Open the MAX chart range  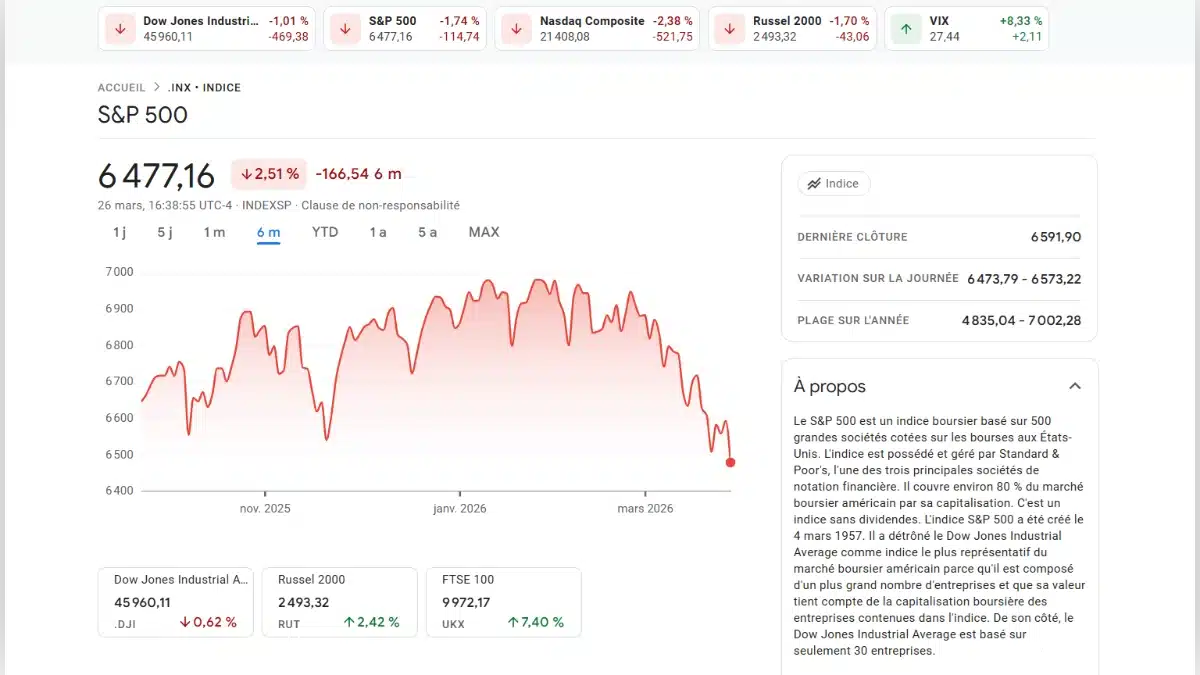(x=483, y=232)
